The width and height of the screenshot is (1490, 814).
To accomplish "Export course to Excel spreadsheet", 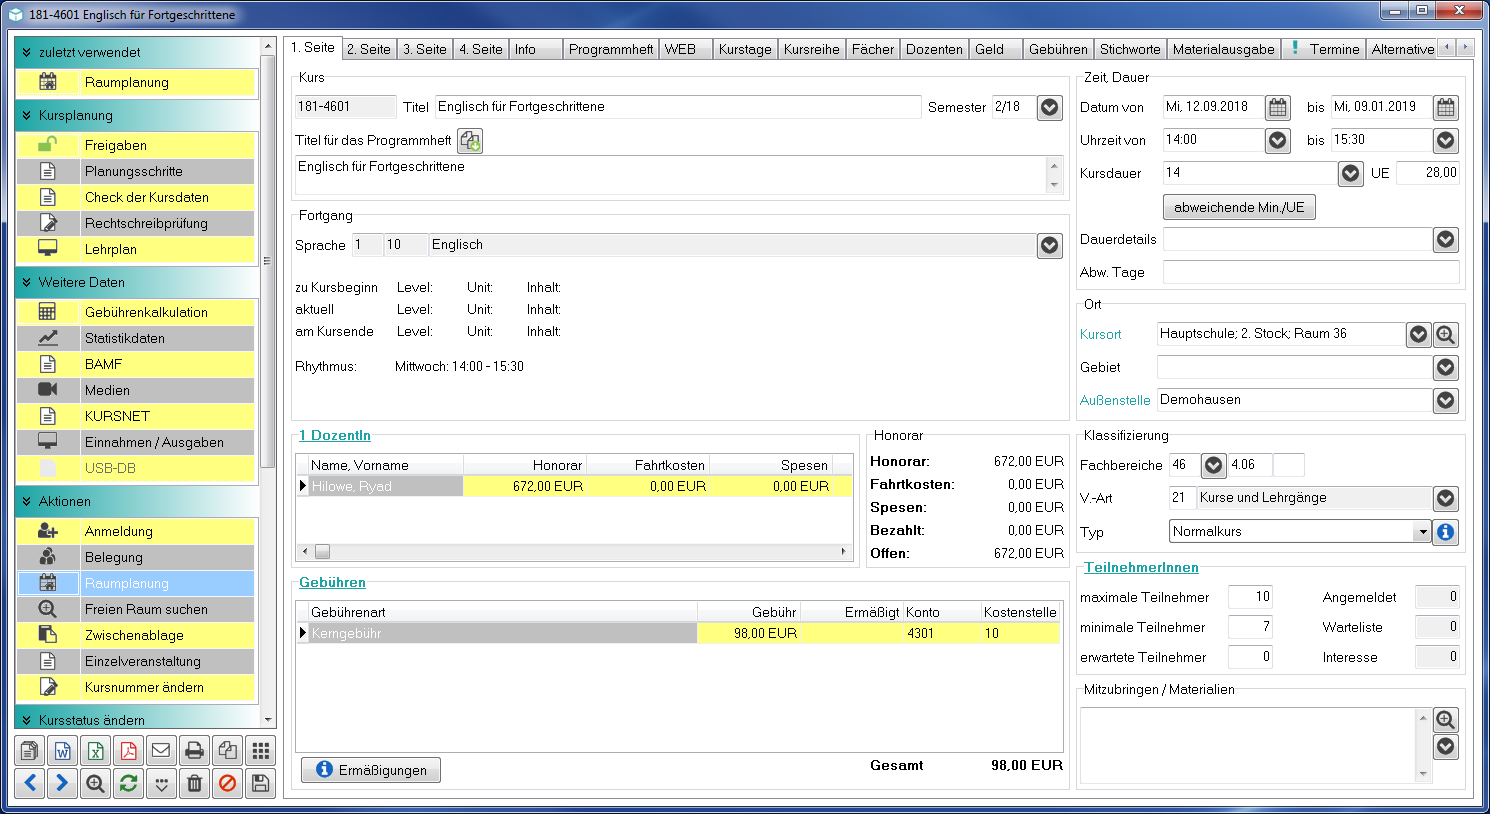I will pos(95,750).
